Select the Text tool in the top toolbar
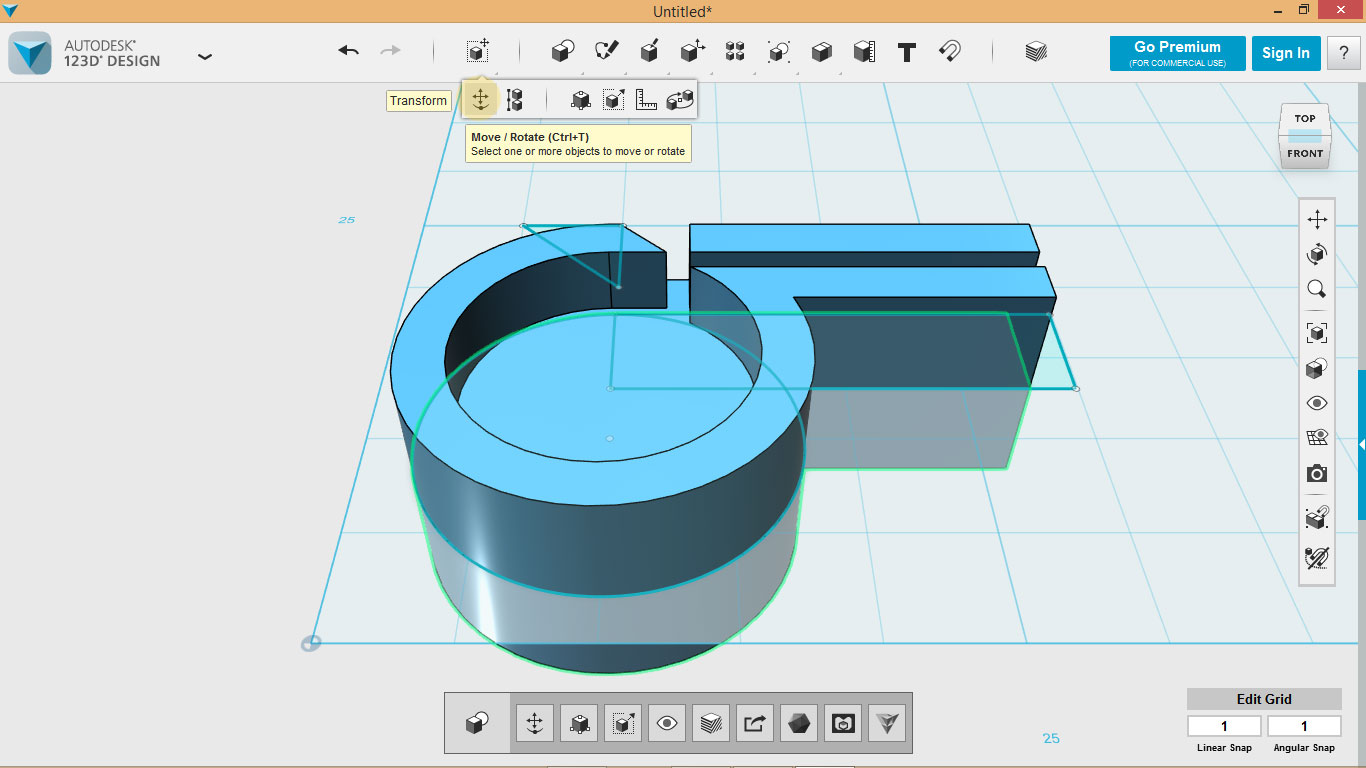 [x=907, y=52]
